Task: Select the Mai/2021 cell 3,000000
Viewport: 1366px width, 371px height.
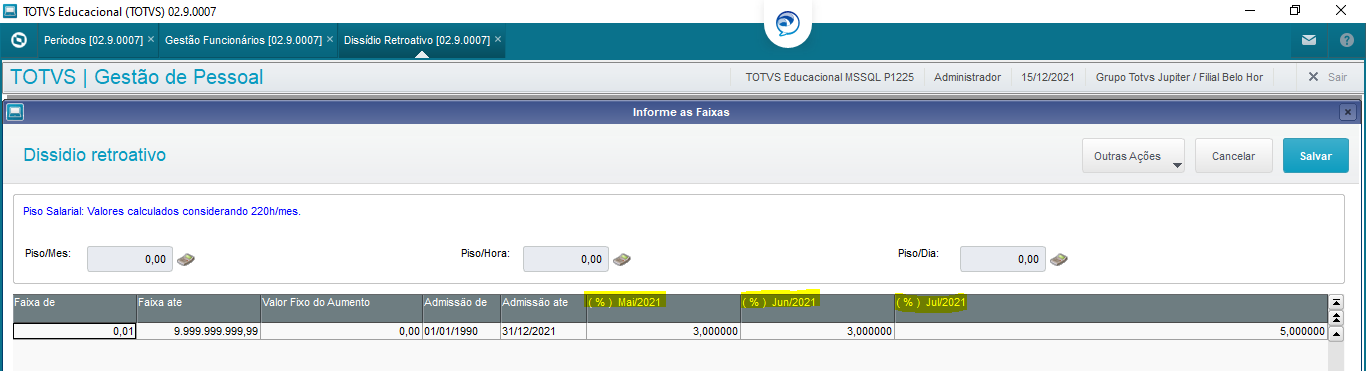Action: coord(663,331)
